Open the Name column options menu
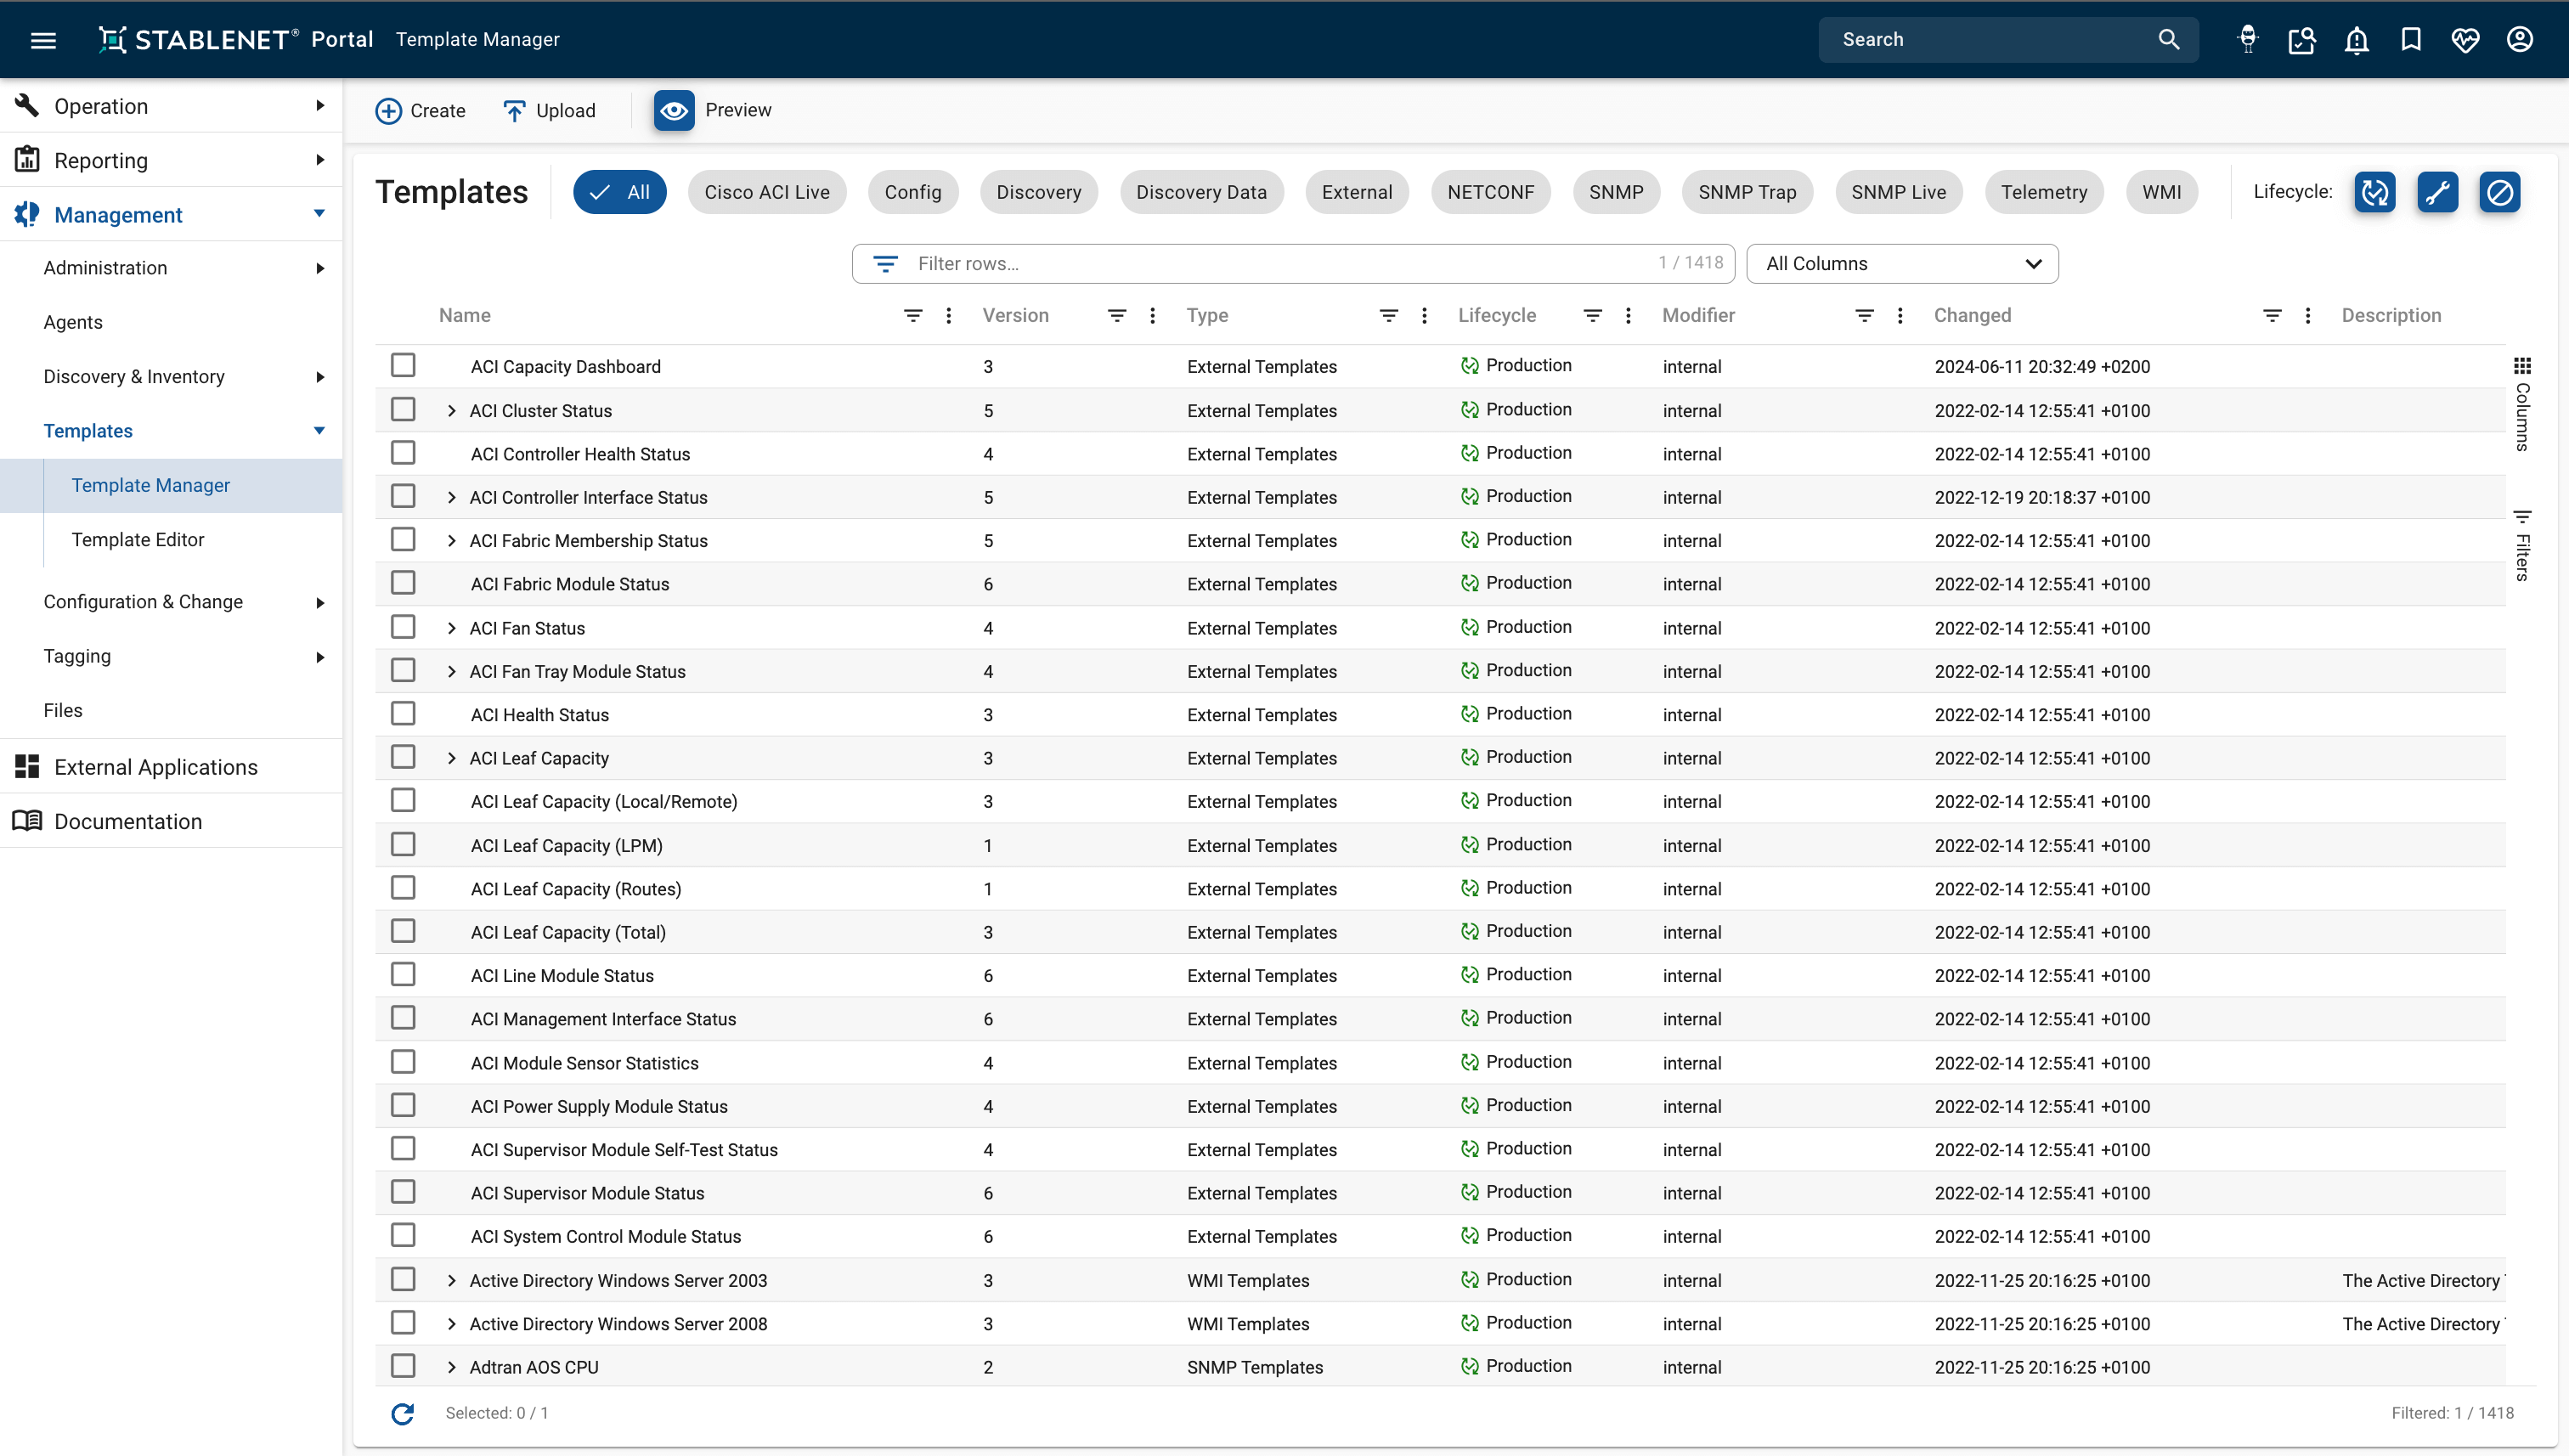Screen dimensions: 2569x1456 tap(949, 316)
